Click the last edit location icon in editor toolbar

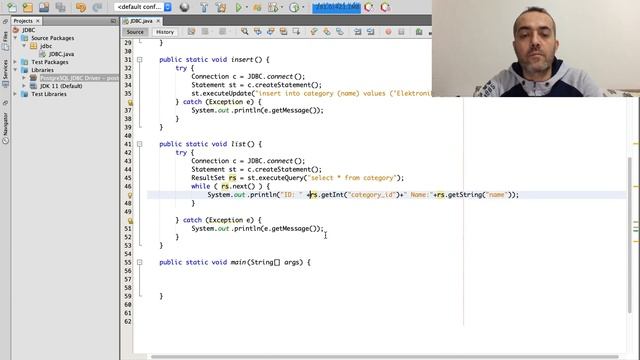point(191,31)
